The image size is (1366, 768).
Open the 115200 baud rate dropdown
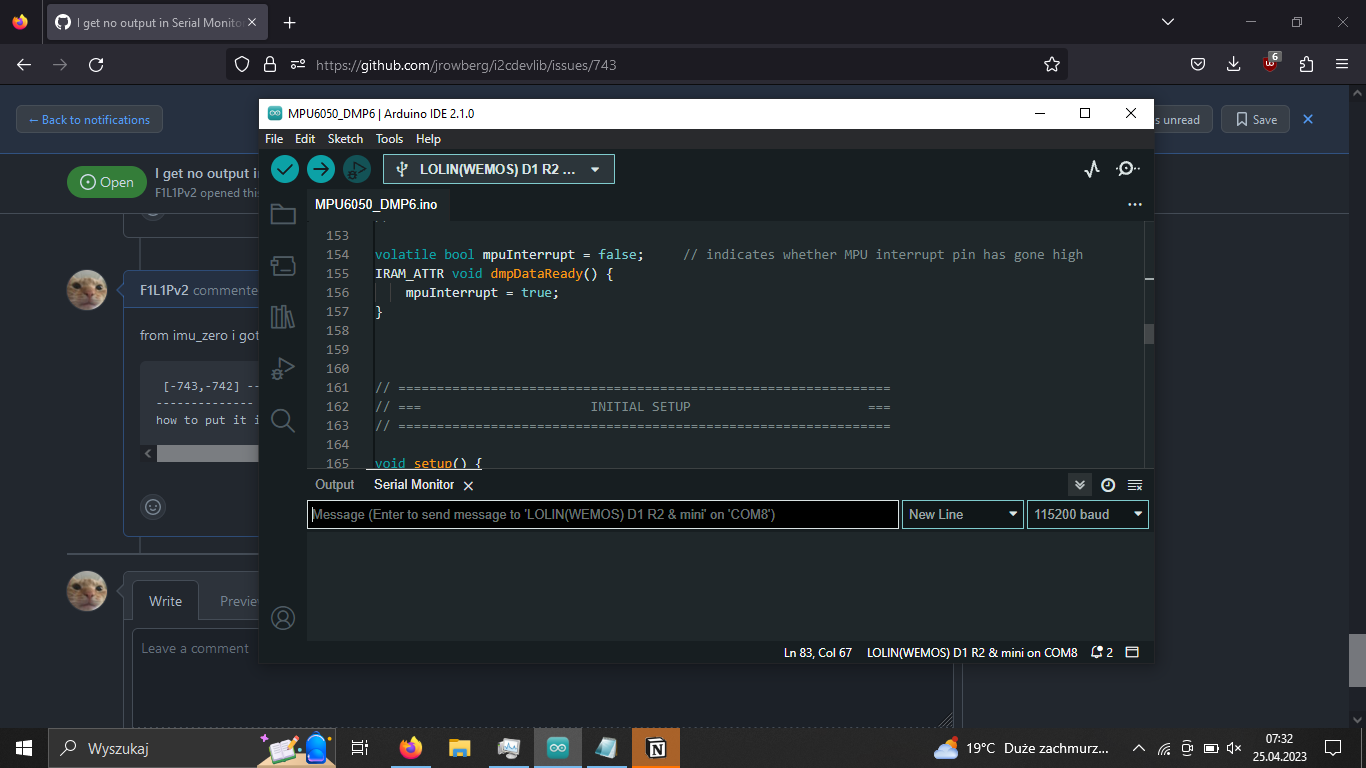[x=1087, y=514]
